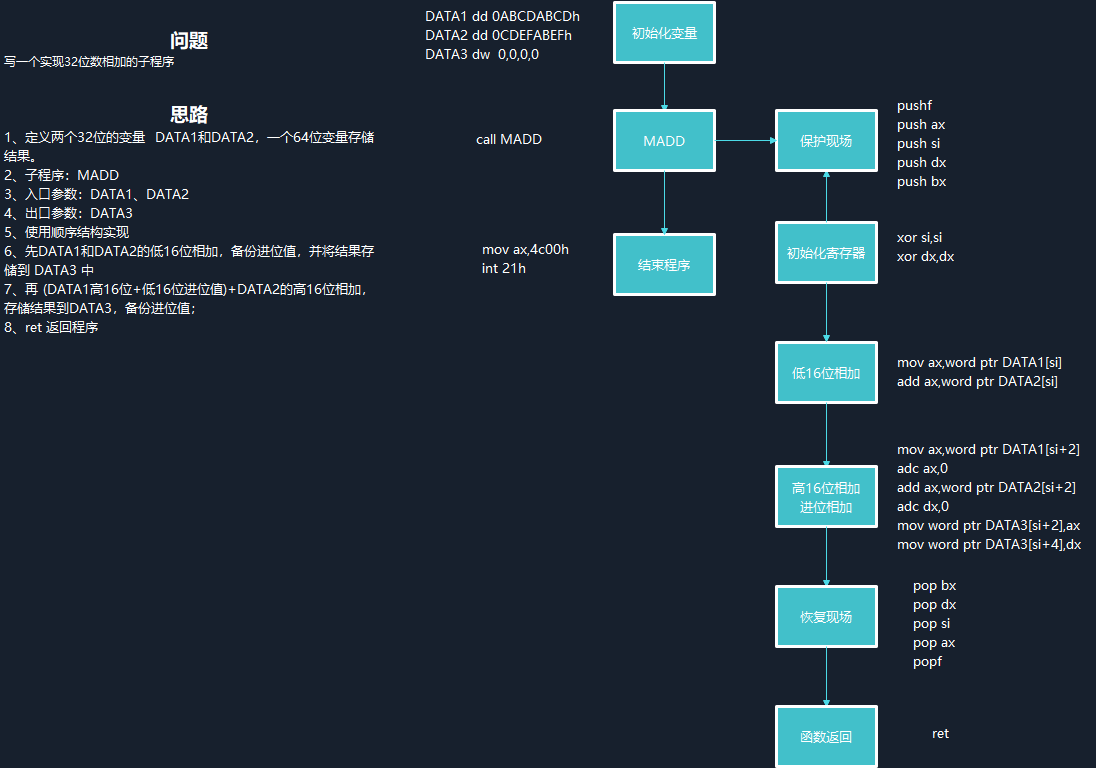Screen dimensions: 1096x768
Task: Click the 高16位相加 进位相加 node
Action: 826,497
